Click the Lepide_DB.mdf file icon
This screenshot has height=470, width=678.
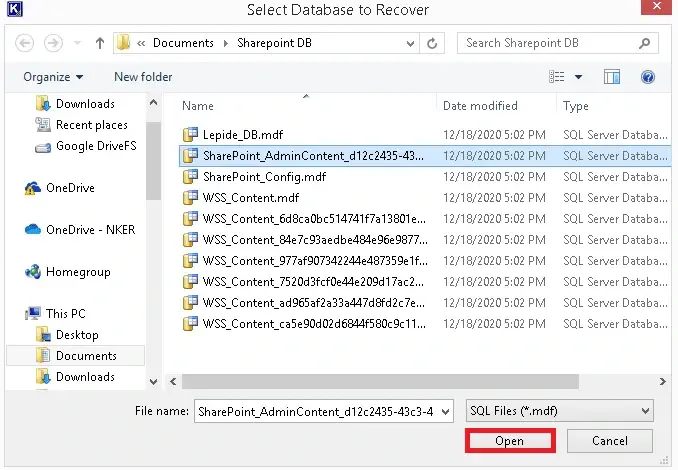pos(190,134)
